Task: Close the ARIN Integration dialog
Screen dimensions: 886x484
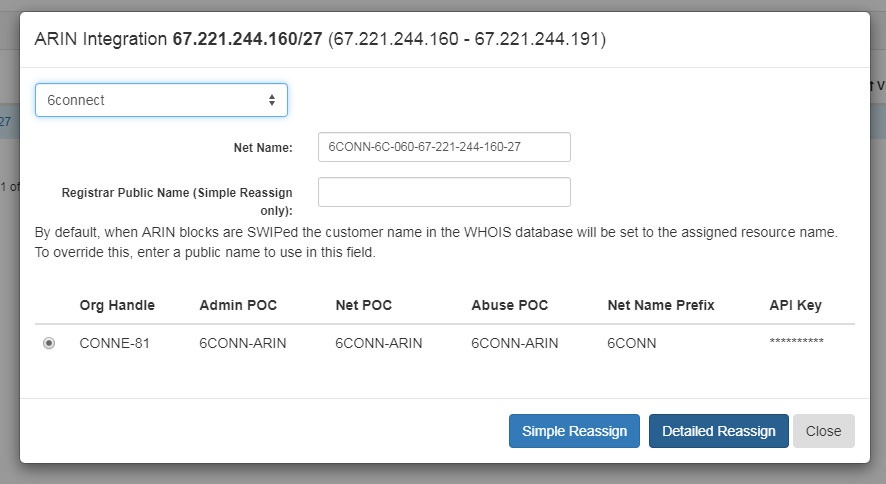Action: tap(823, 431)
